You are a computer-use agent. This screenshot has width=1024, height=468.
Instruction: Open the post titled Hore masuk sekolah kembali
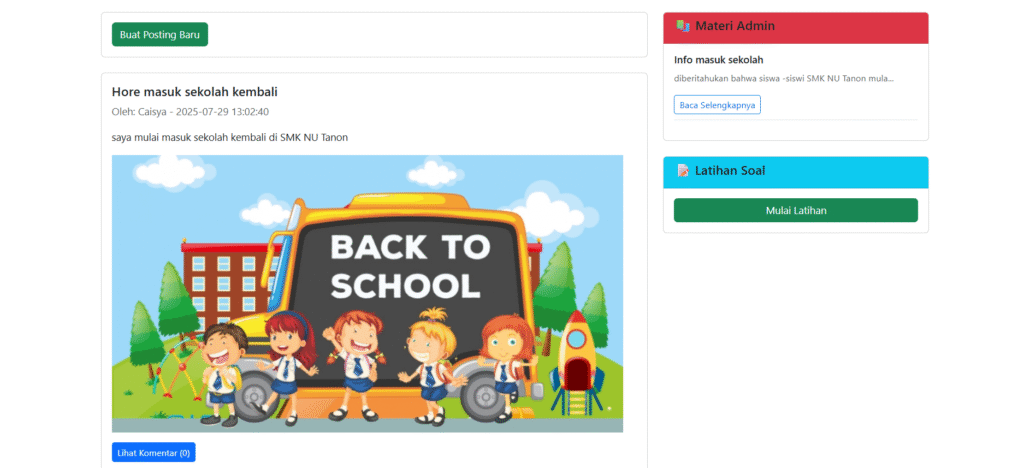tap(195, 92)
